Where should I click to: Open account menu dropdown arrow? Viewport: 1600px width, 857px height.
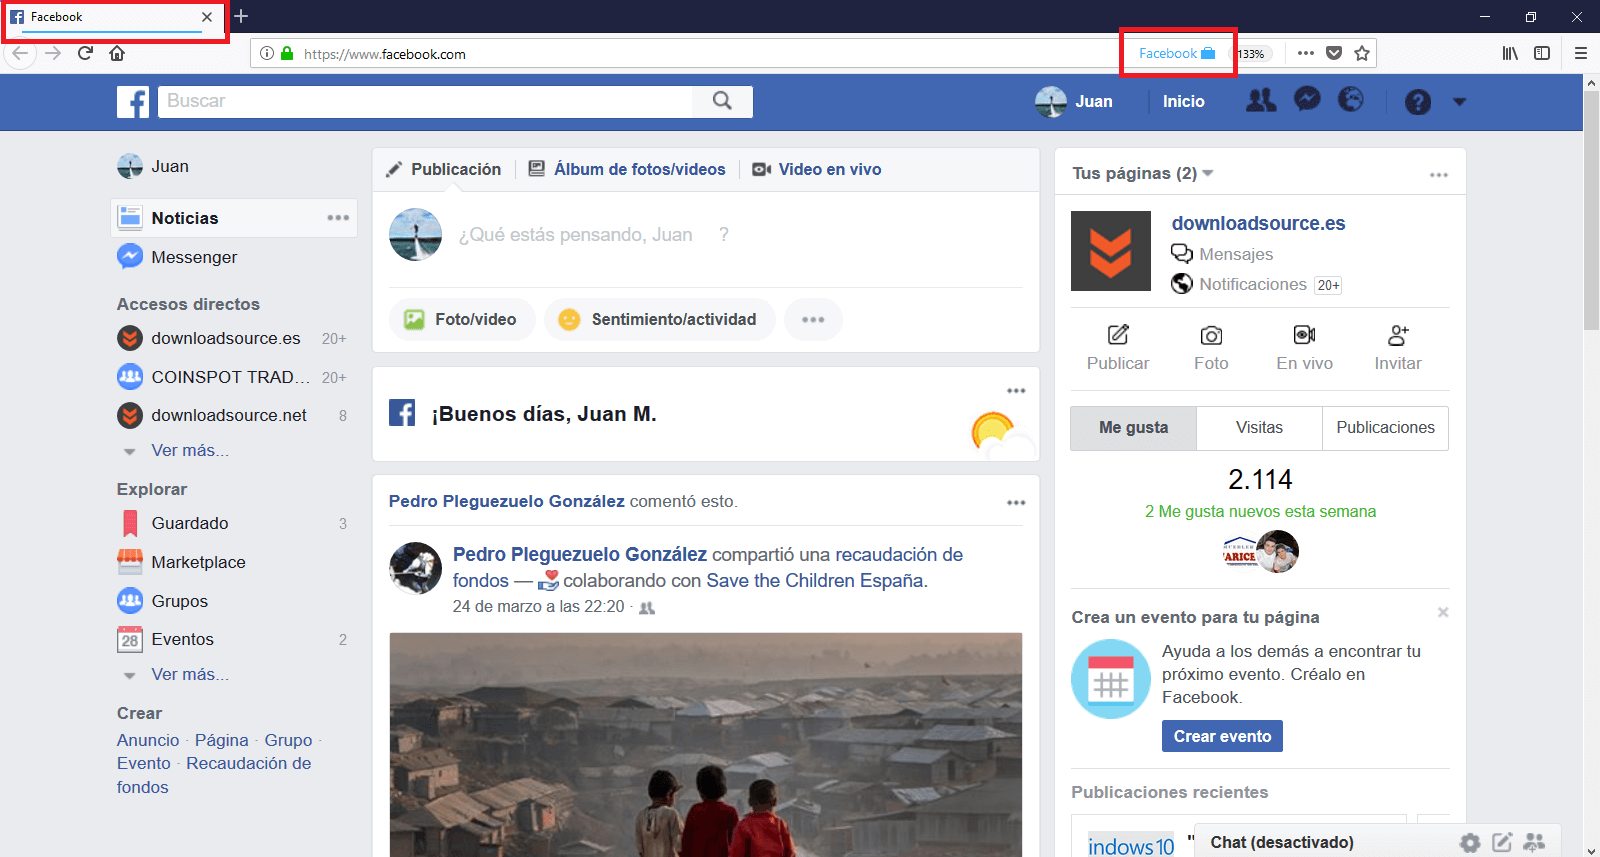[x=1459, y=101]
